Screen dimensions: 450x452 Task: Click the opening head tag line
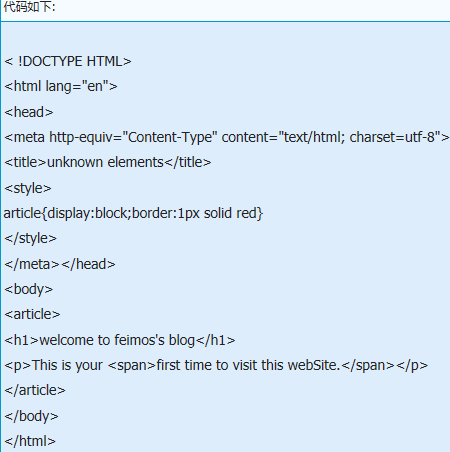point(29,112)
